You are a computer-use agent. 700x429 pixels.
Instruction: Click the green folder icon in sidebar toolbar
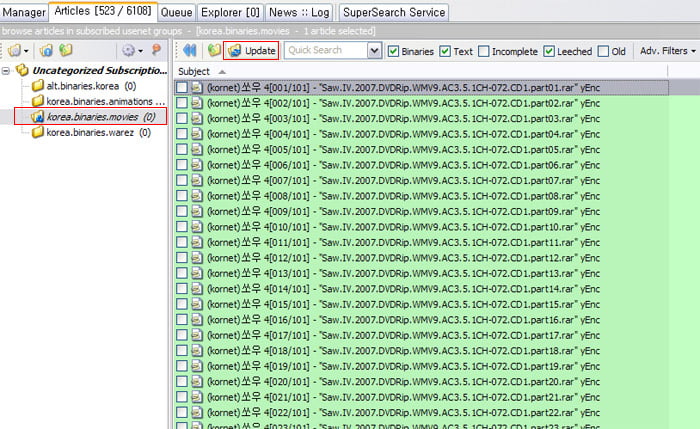click(x=65, y=50)
